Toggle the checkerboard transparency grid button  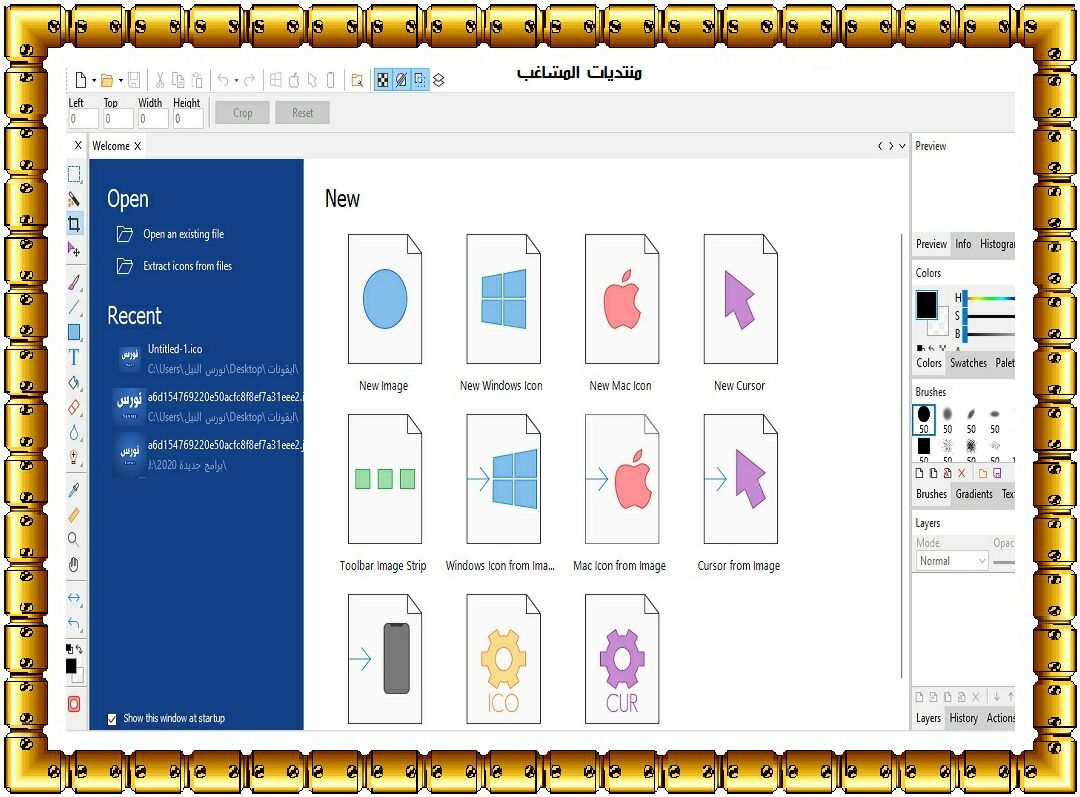[x=383, y=80]
